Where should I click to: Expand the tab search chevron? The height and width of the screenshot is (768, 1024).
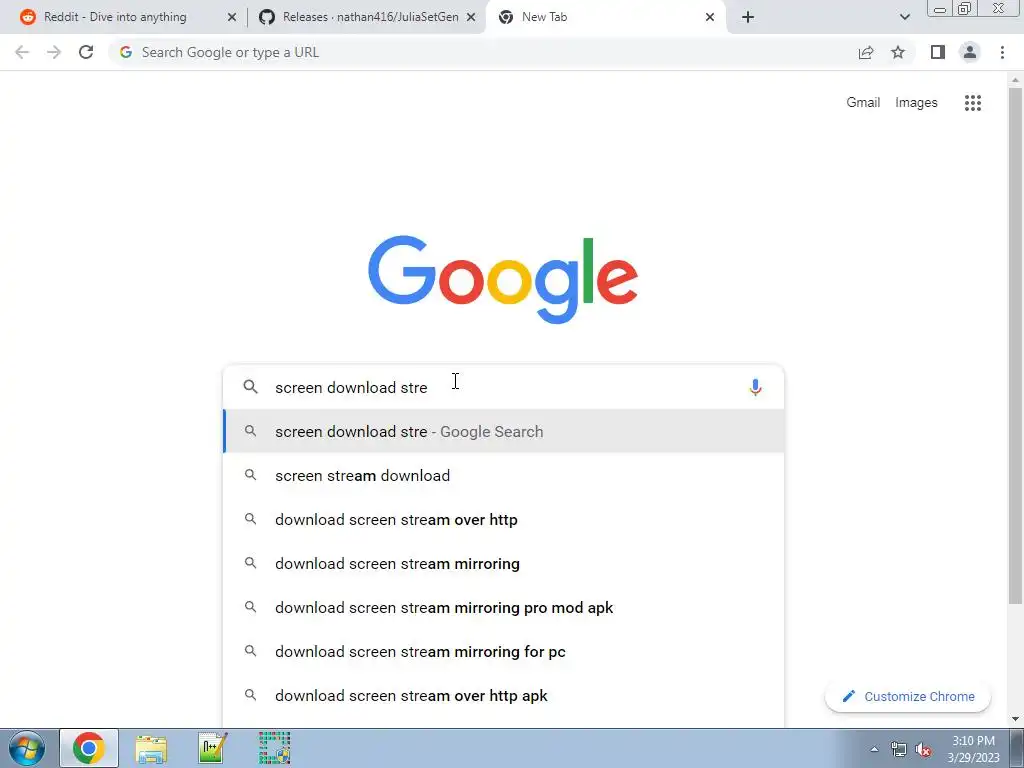pyautogui.click(x=904, y=17)
